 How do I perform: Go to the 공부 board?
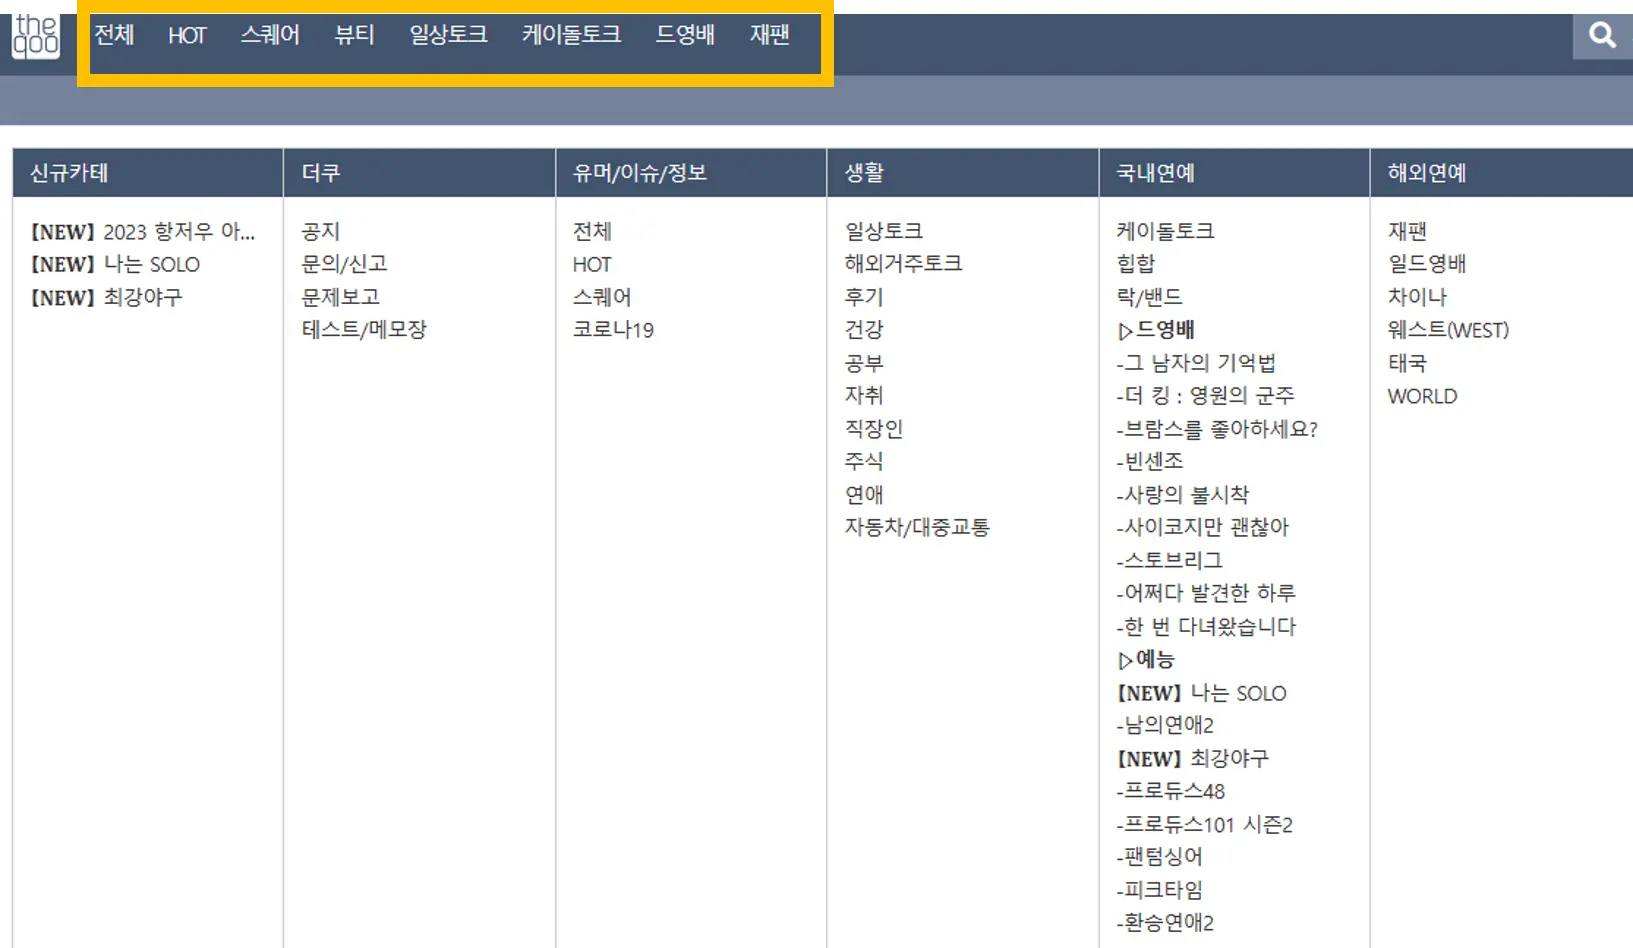(x=864, y=363)
